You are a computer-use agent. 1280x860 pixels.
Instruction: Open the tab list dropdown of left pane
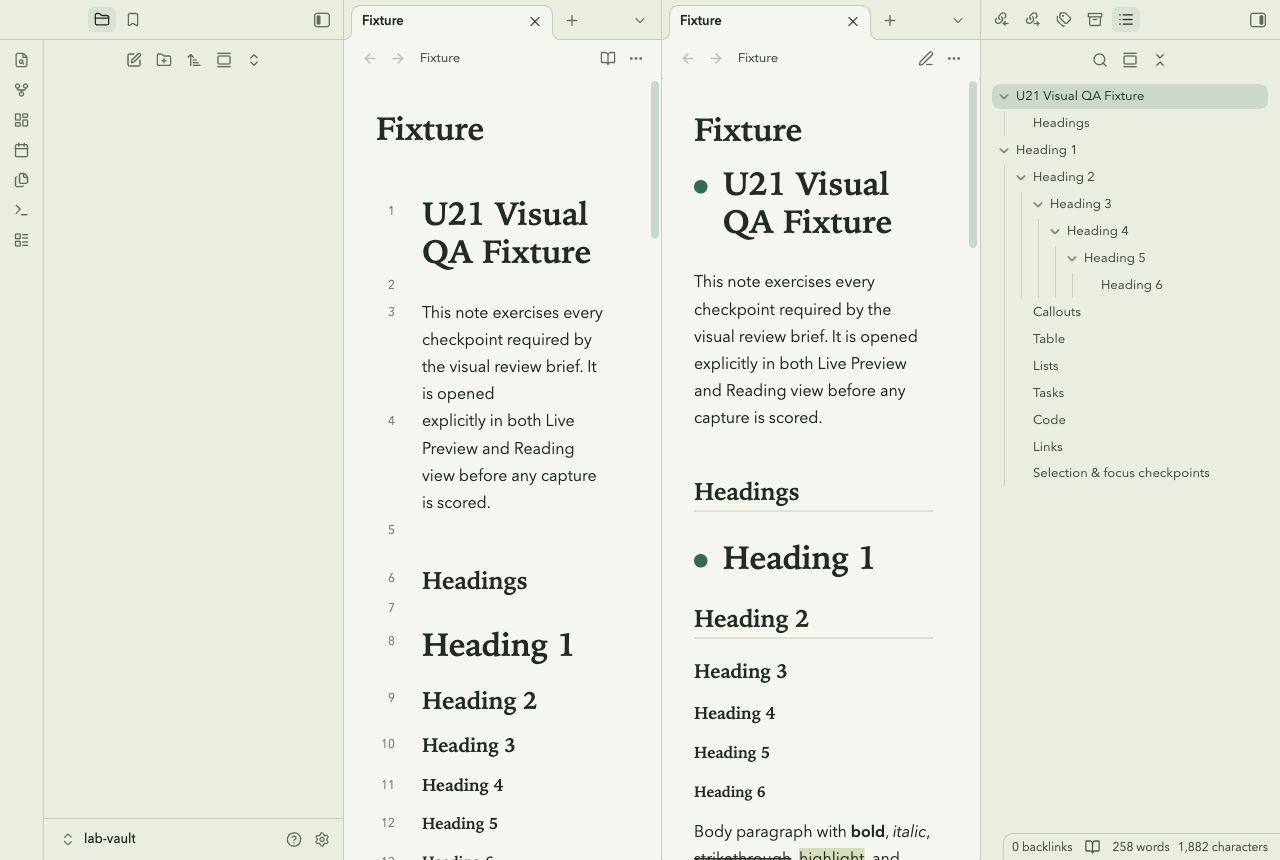click(640, 20)
